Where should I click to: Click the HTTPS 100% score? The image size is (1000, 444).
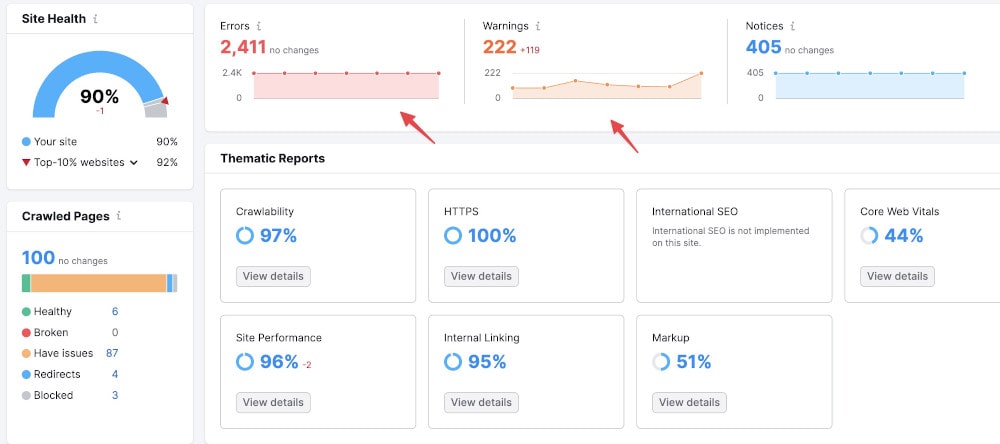(492, 236)
